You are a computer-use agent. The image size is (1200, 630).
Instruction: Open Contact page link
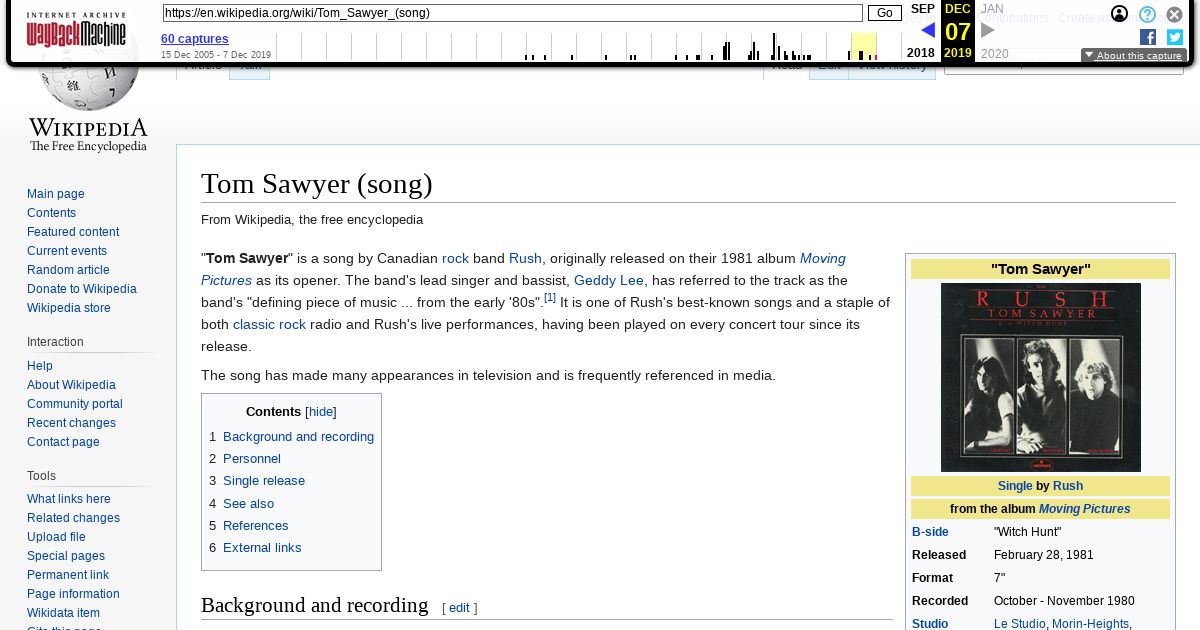coord(63,442)
